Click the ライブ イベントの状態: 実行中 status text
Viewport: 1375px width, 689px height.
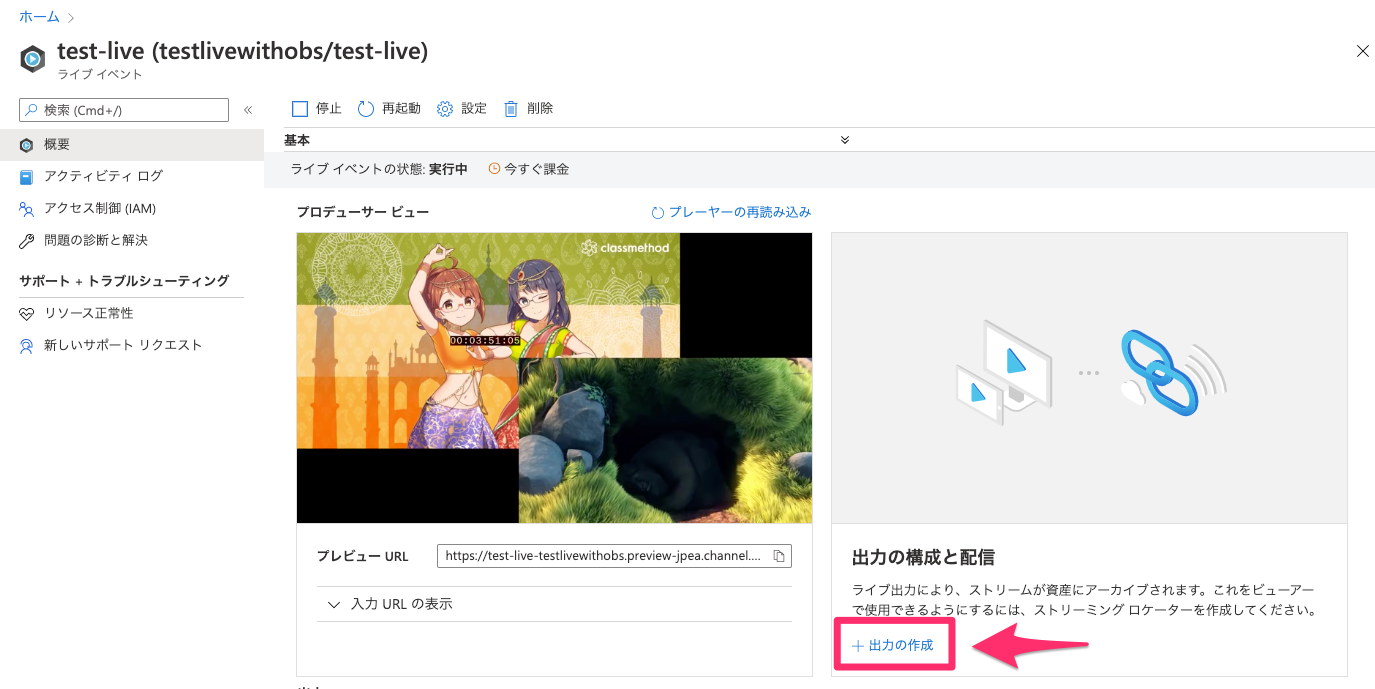379,169
